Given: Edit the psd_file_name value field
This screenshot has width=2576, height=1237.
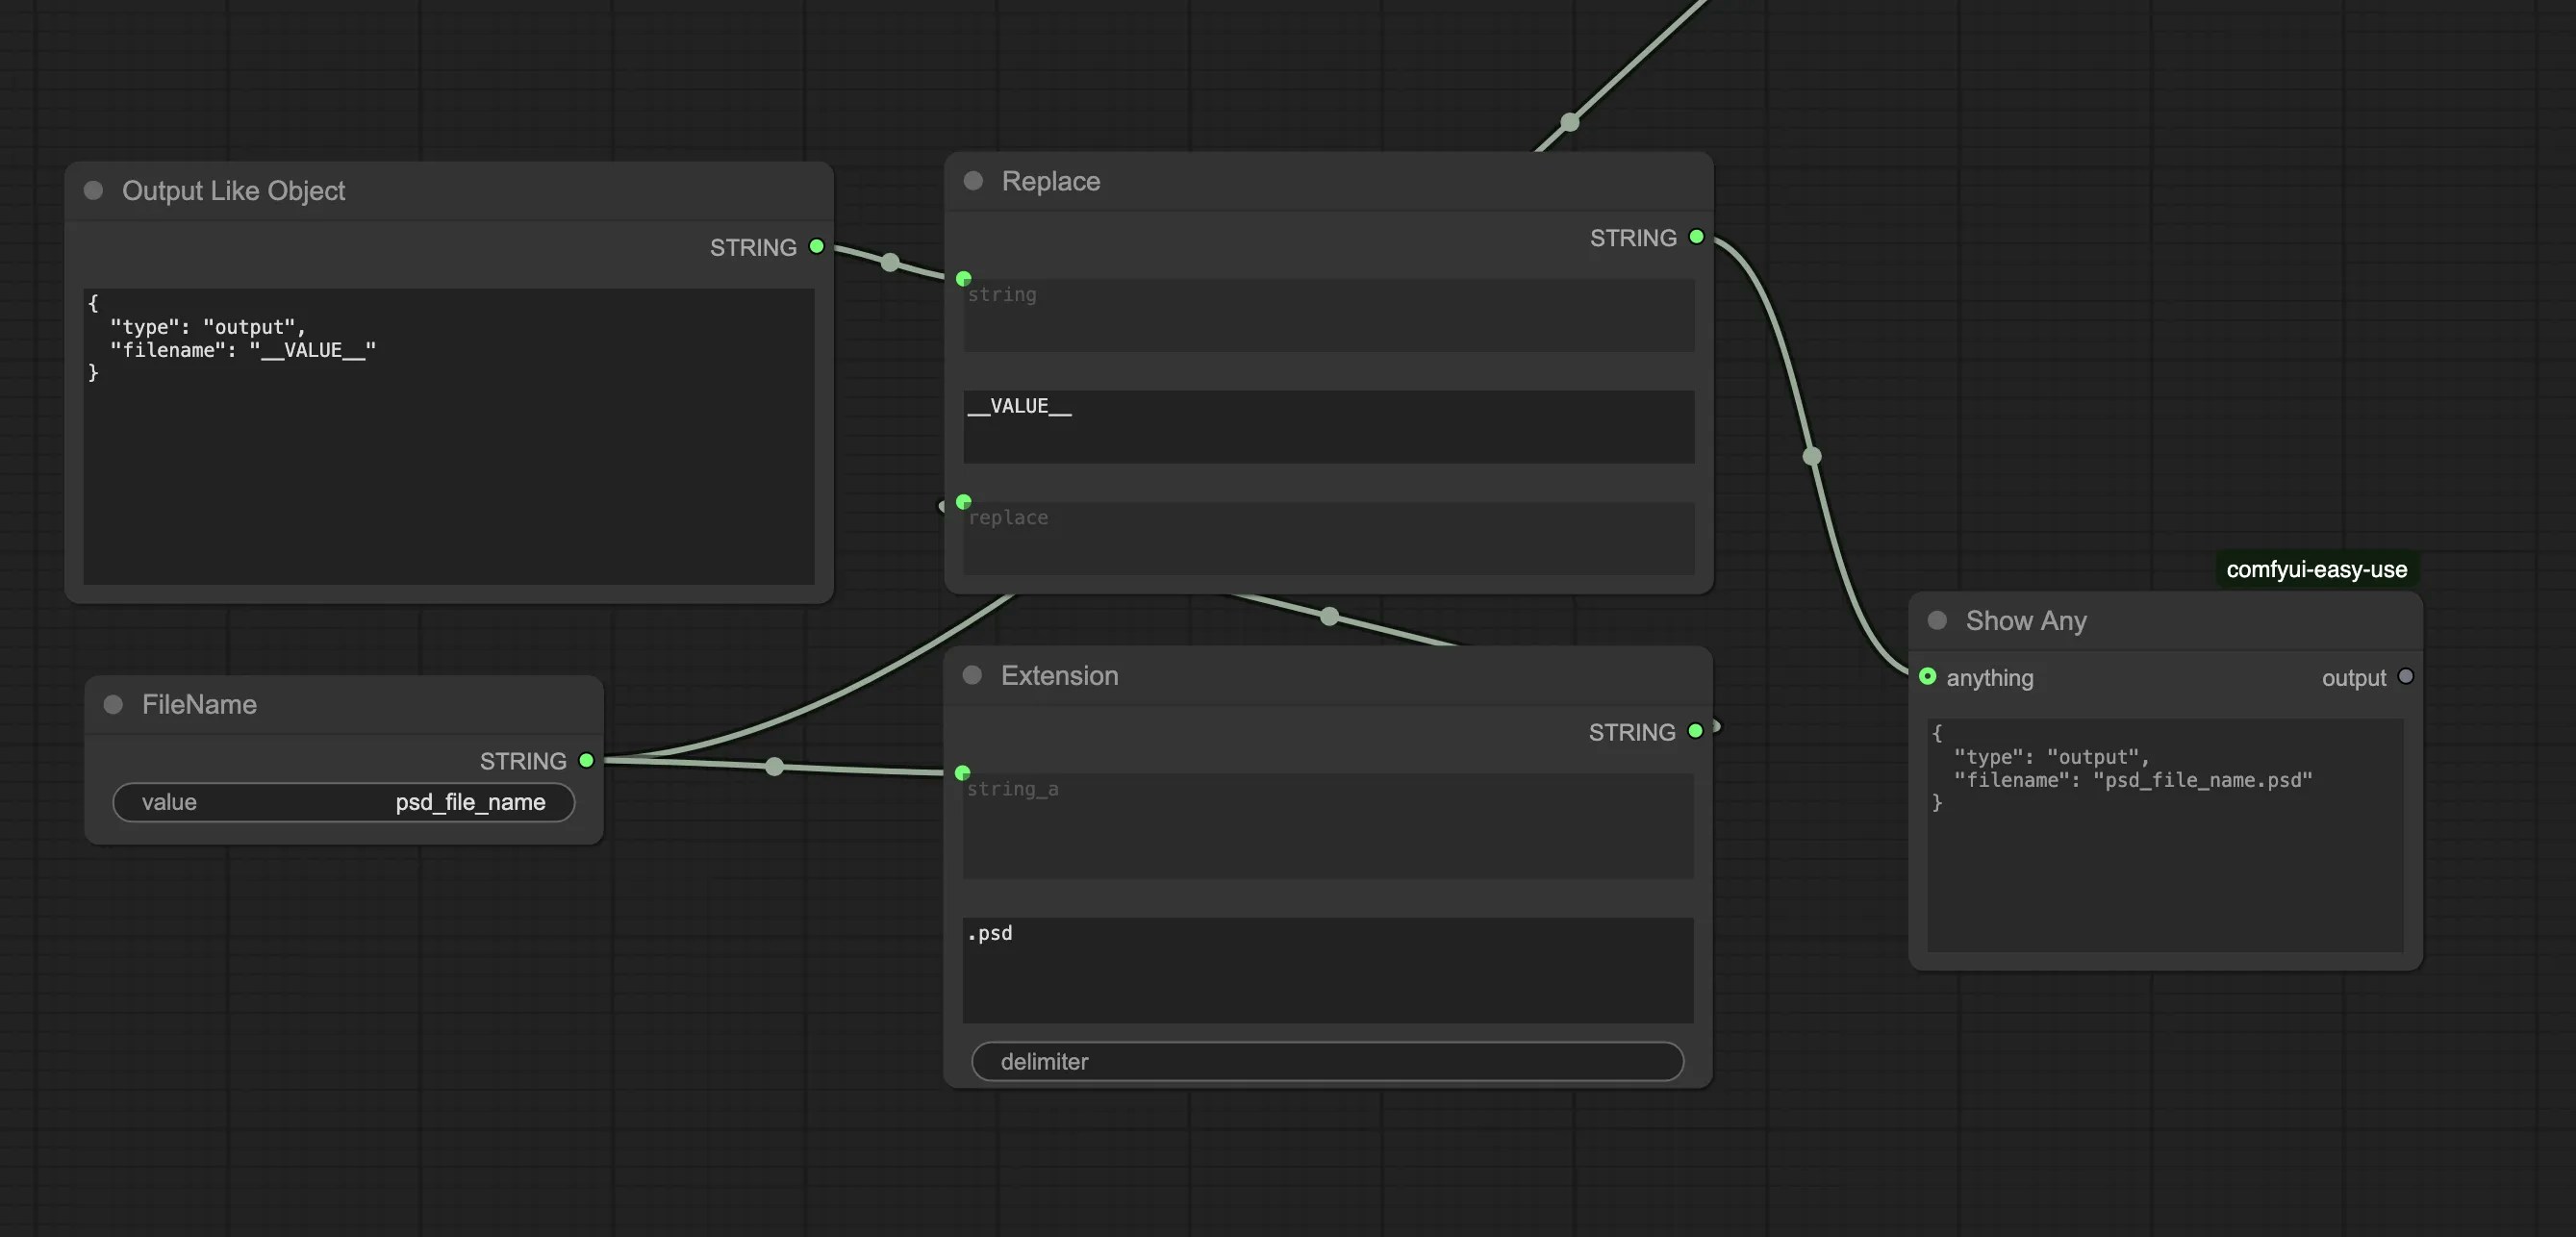Looking at the screenshot, I should click(343, 802).
